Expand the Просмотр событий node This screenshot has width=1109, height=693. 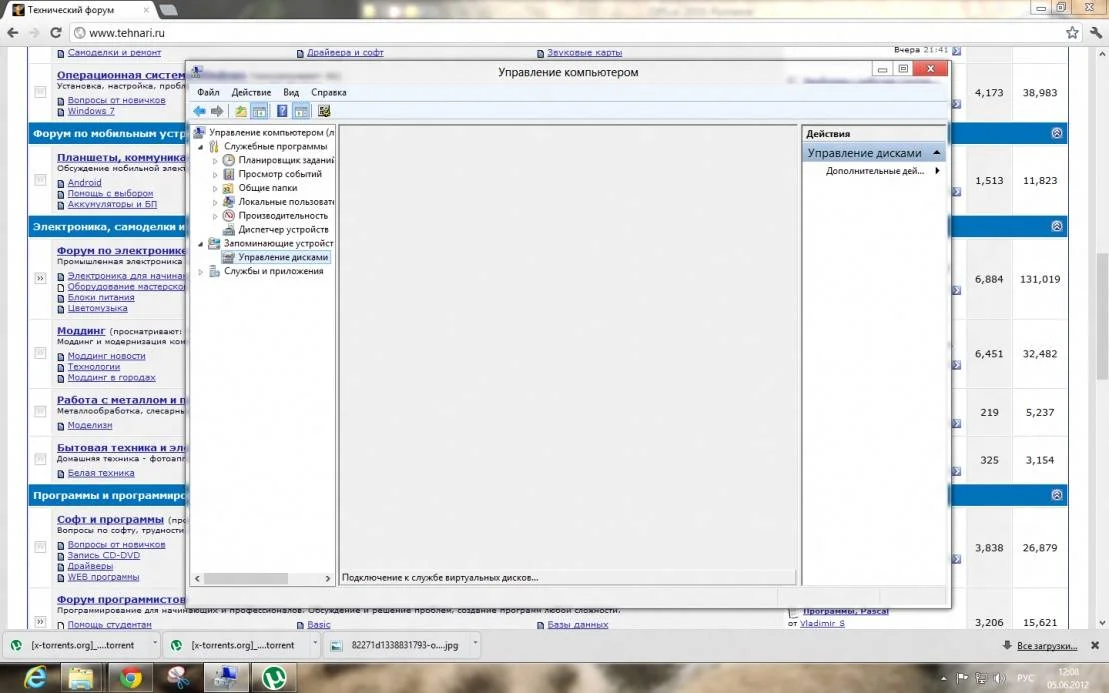(x=215, y=175)
